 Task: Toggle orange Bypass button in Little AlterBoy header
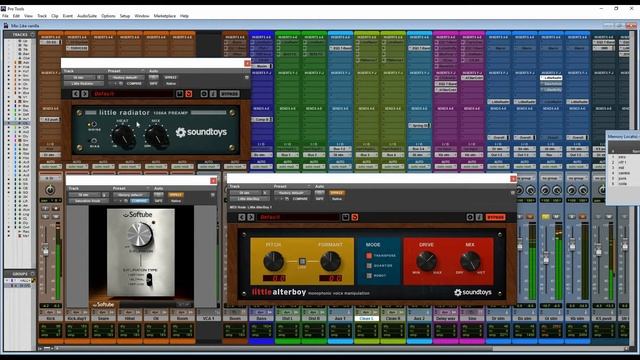pos(337,193)
